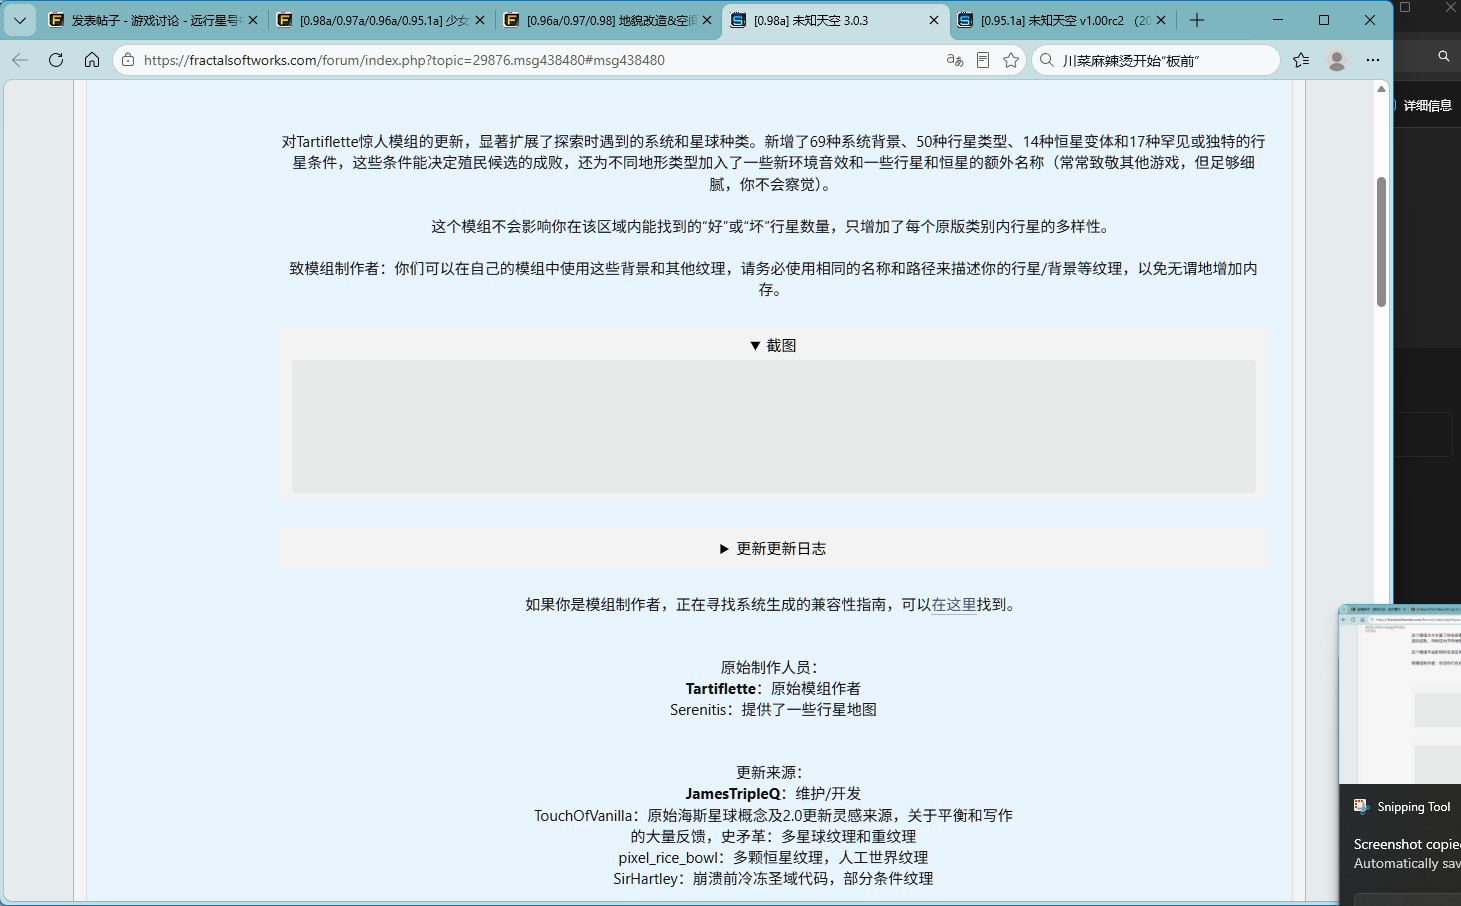Select the SirHartley credit line
Viewport: 1461px width, 906px height.
click(x=773, y=878)
